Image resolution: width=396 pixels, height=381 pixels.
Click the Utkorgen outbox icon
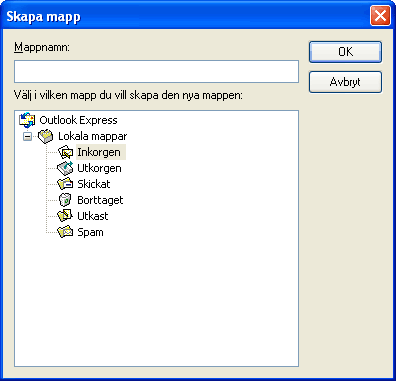(65, 168)
